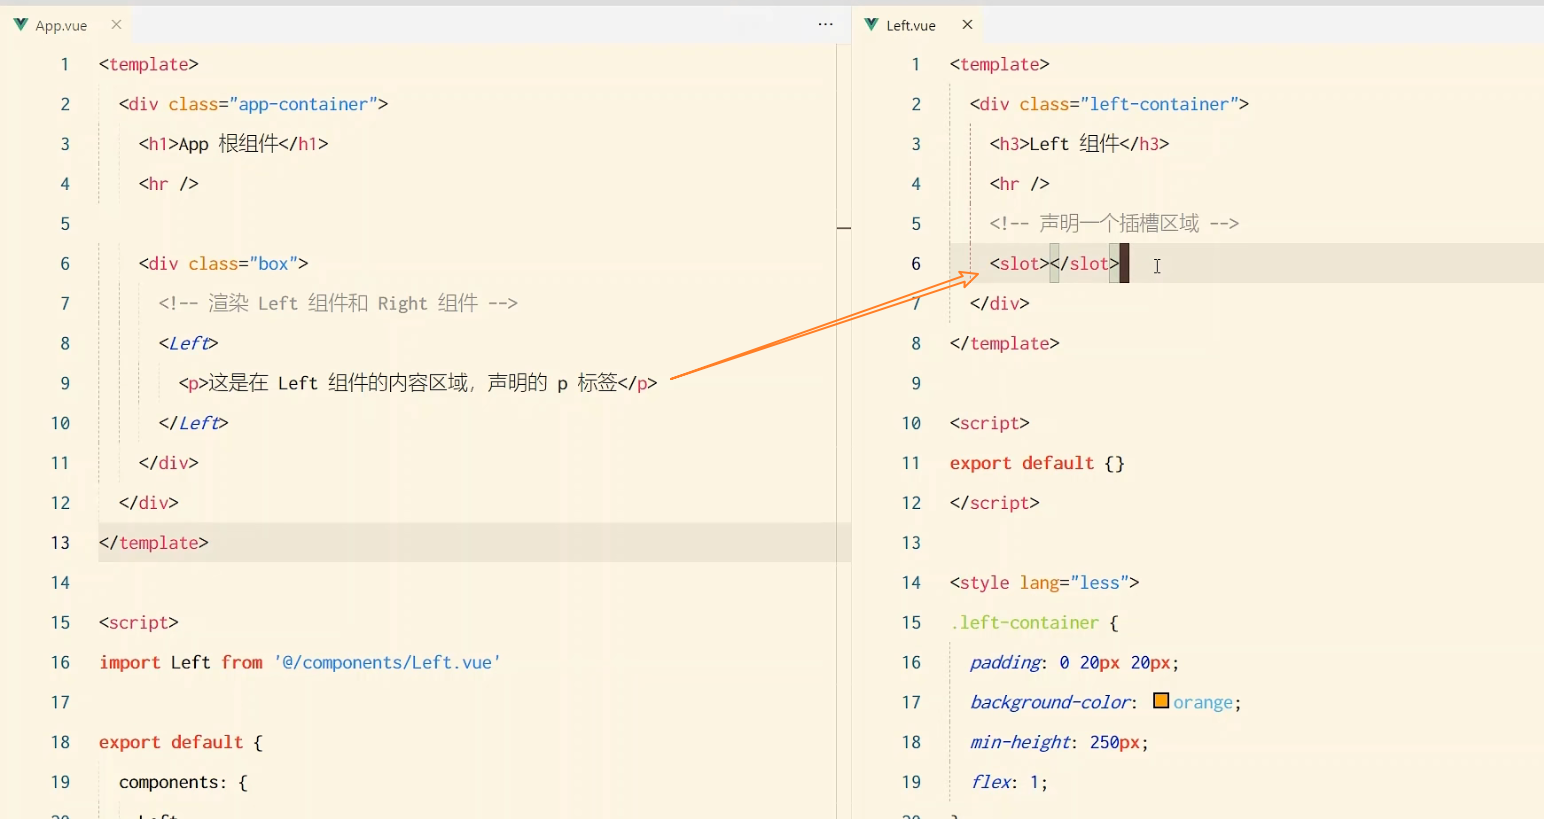
Task: Click '@/components/Left.vue' path string
Action: [x=387, y=663]
